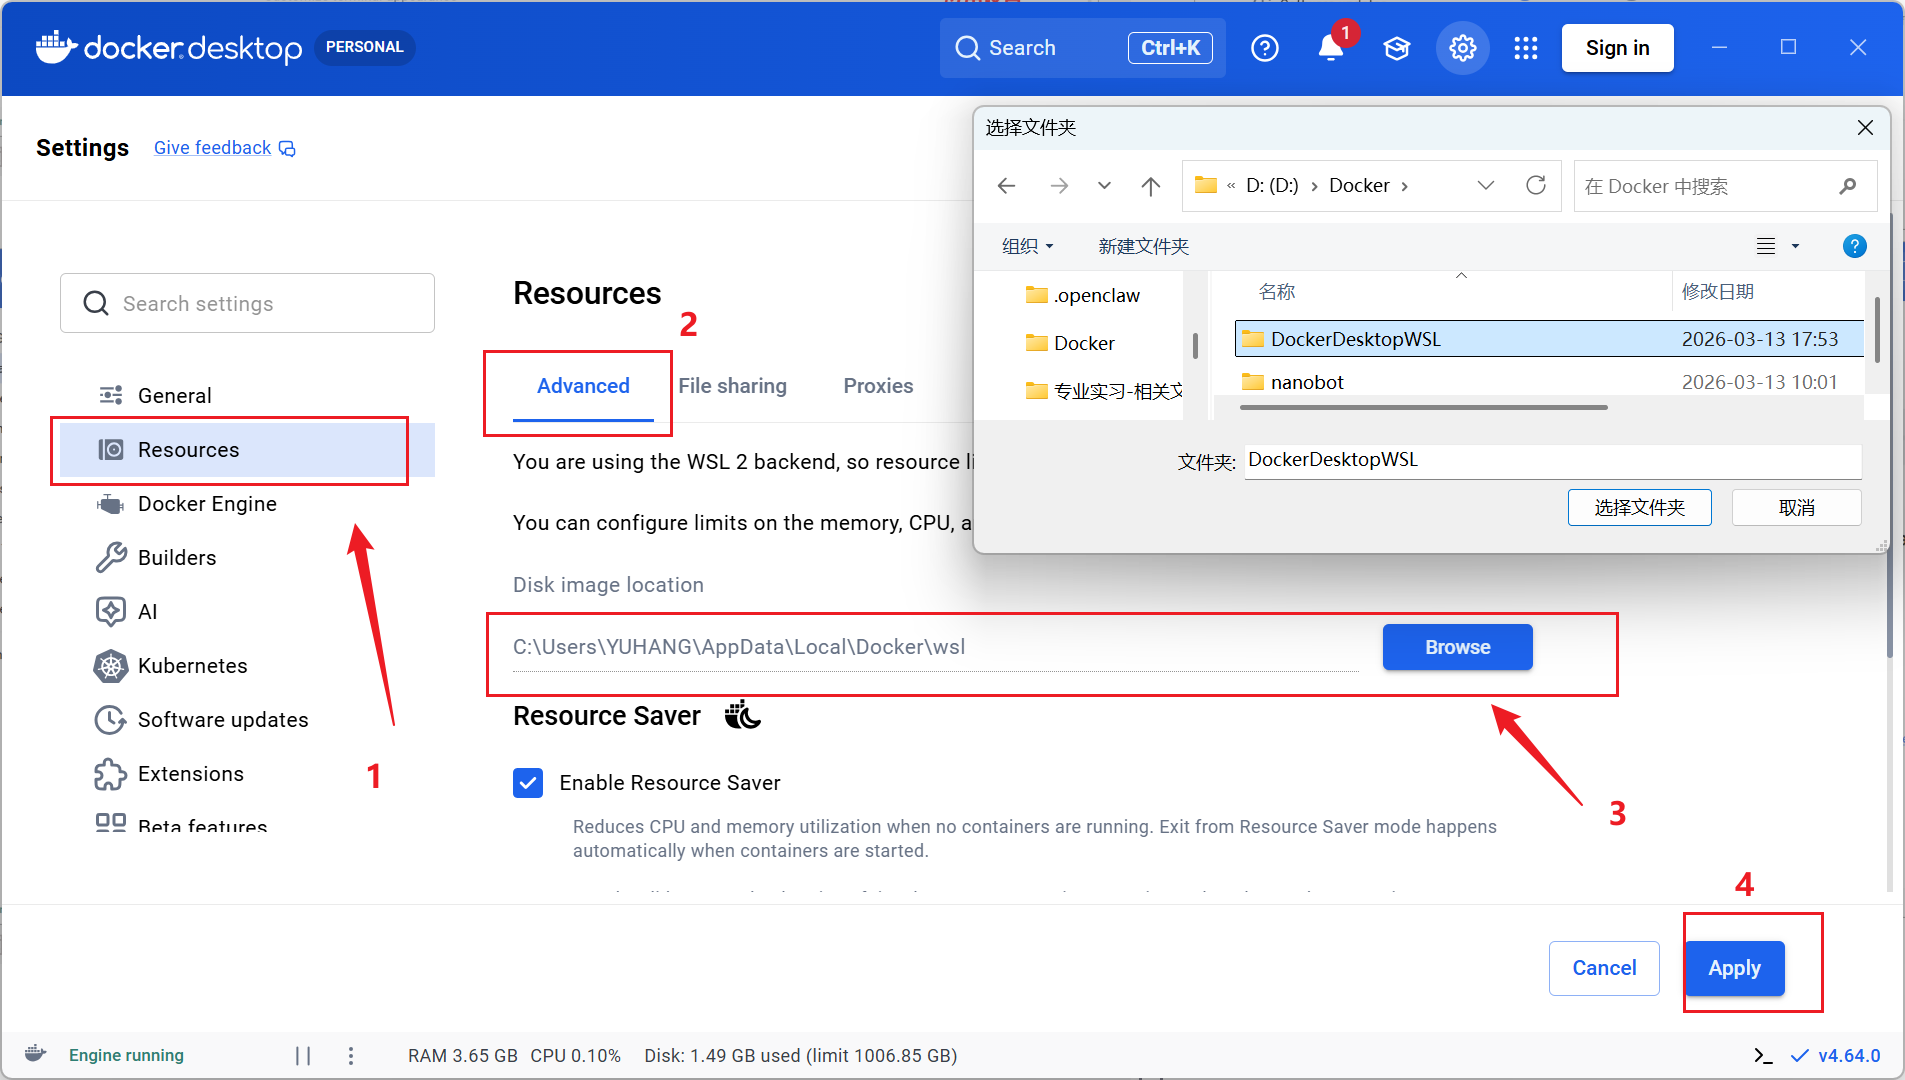
Task: Expand the D: drive breadcrumb chevron
Action: [1314, 186]
